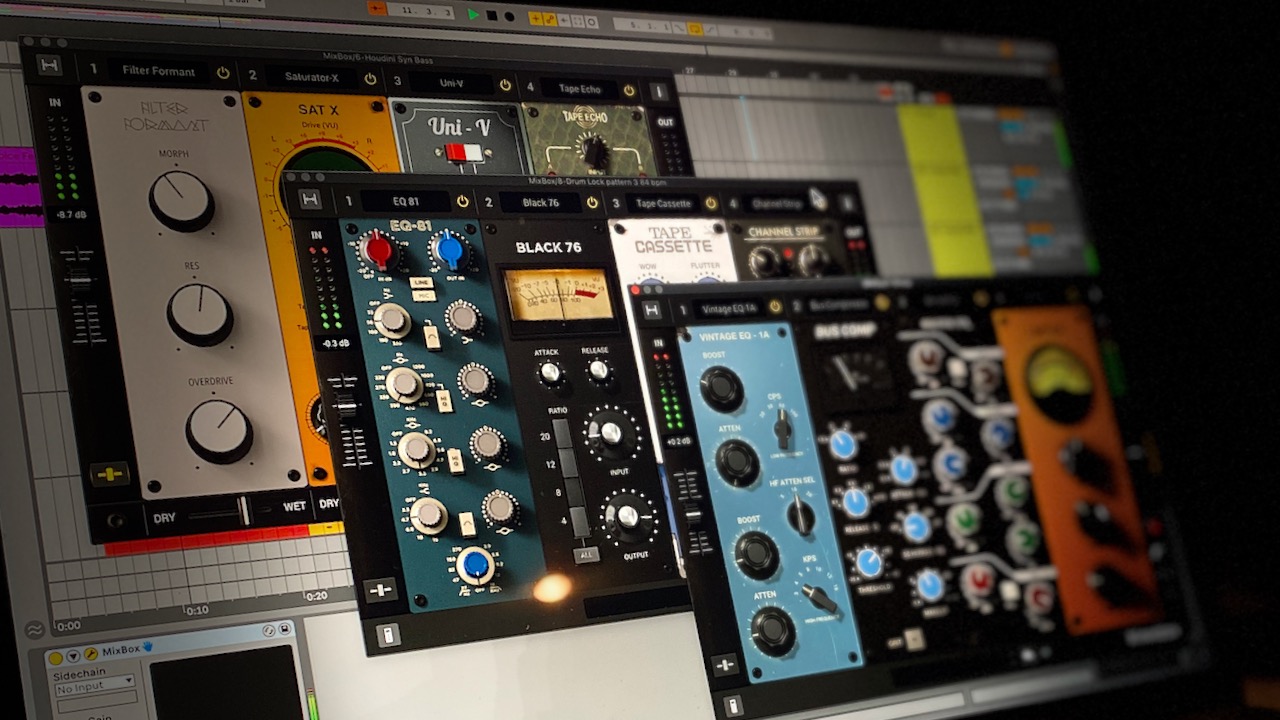Click the yellow add-module button under the Houdini input meter
Screen dimensions: 1280x720
coord(108,475)
